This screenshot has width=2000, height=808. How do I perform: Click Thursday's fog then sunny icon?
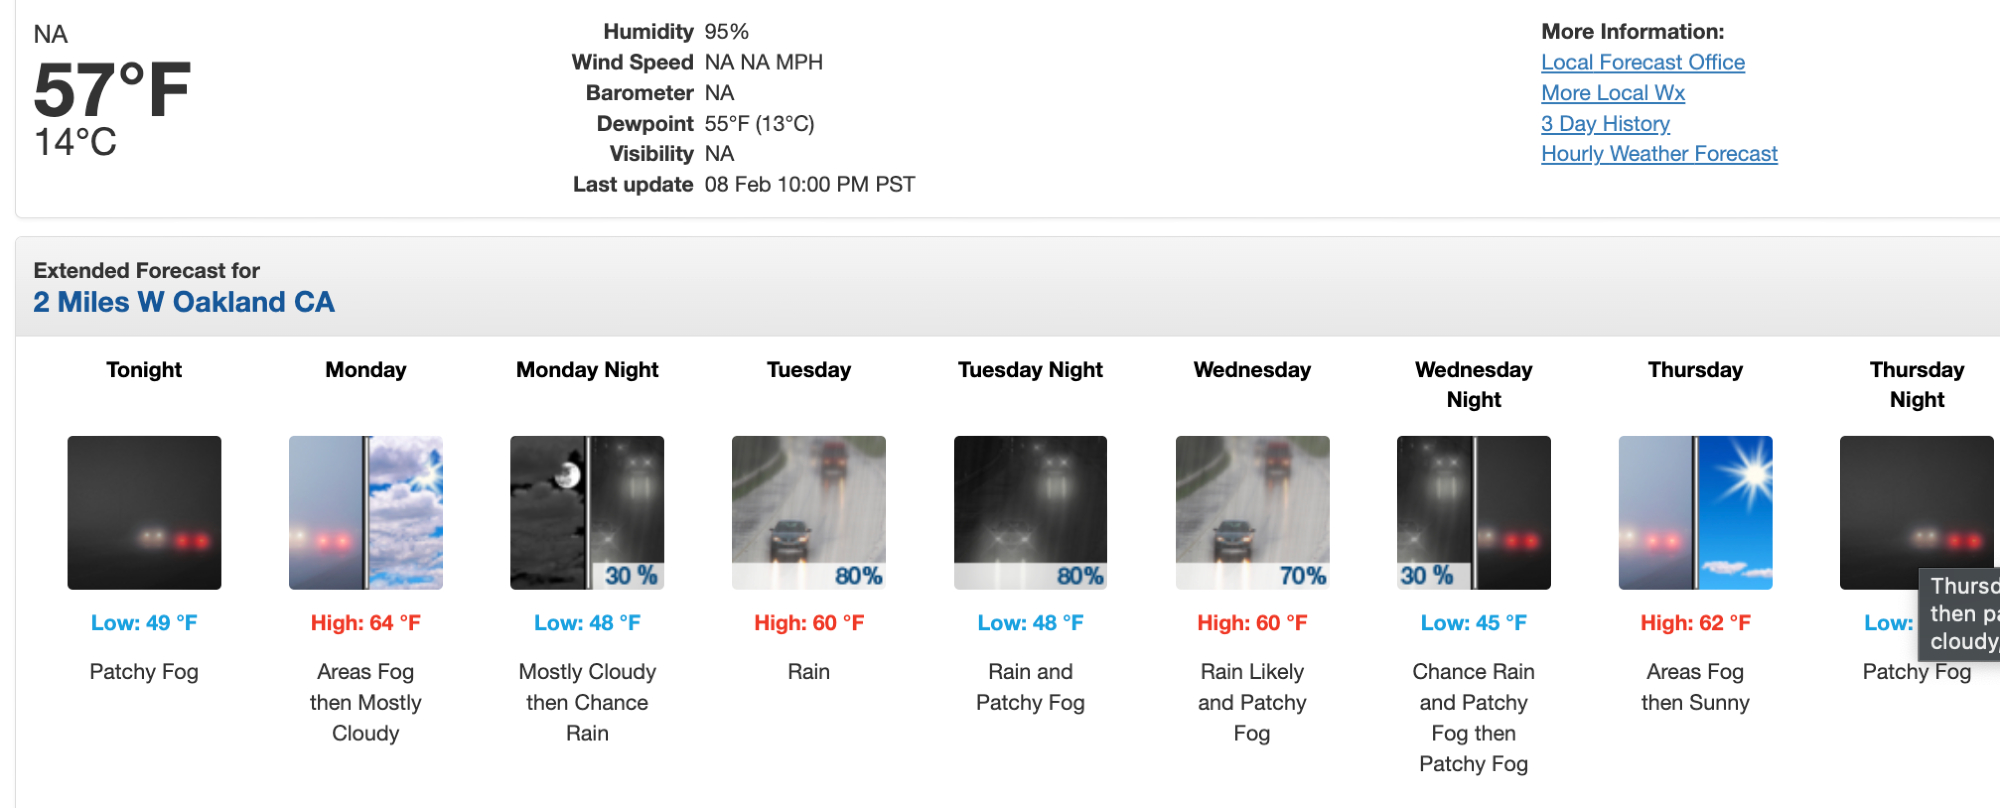pyautogui.click(x=1695, y=512)
